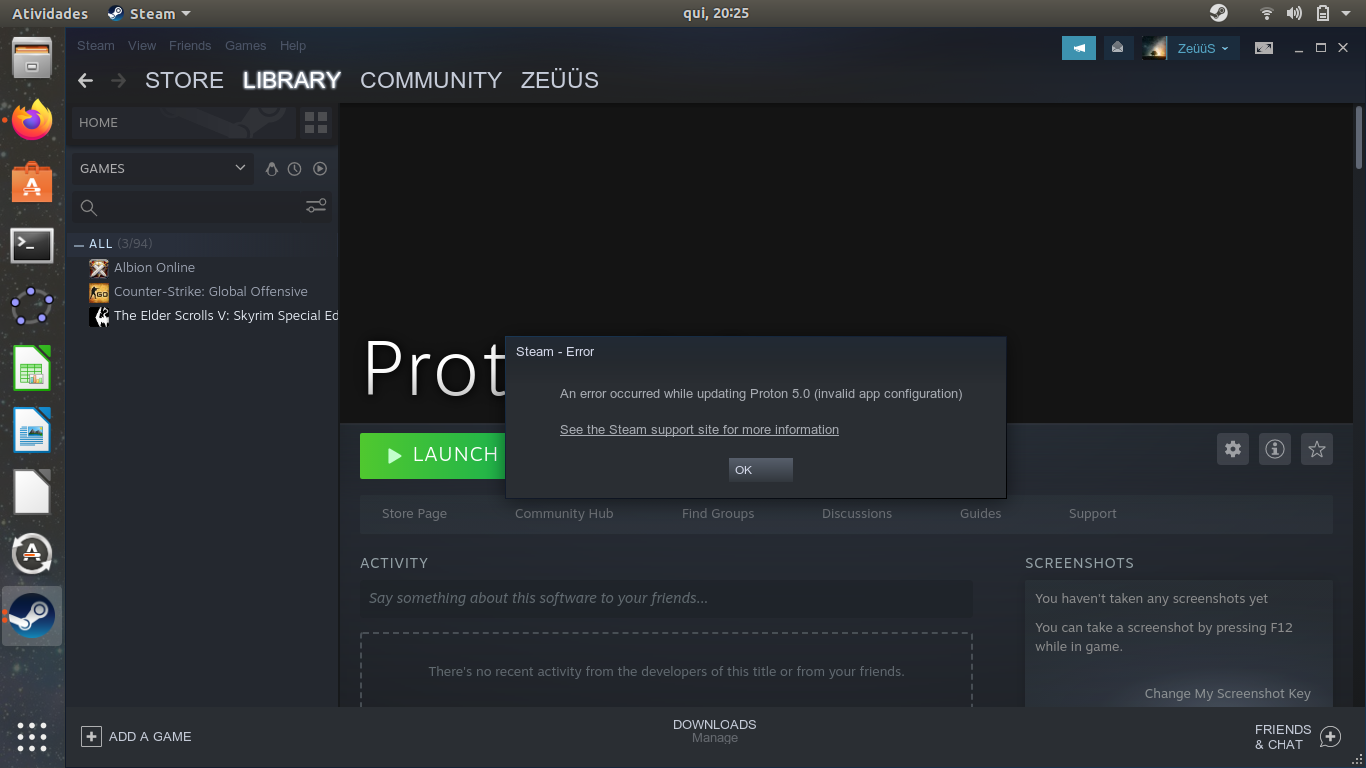Open the DOWNLOADS Manage section
Viewport: 1366px width, 768px height.
click(x=714, y=731)
